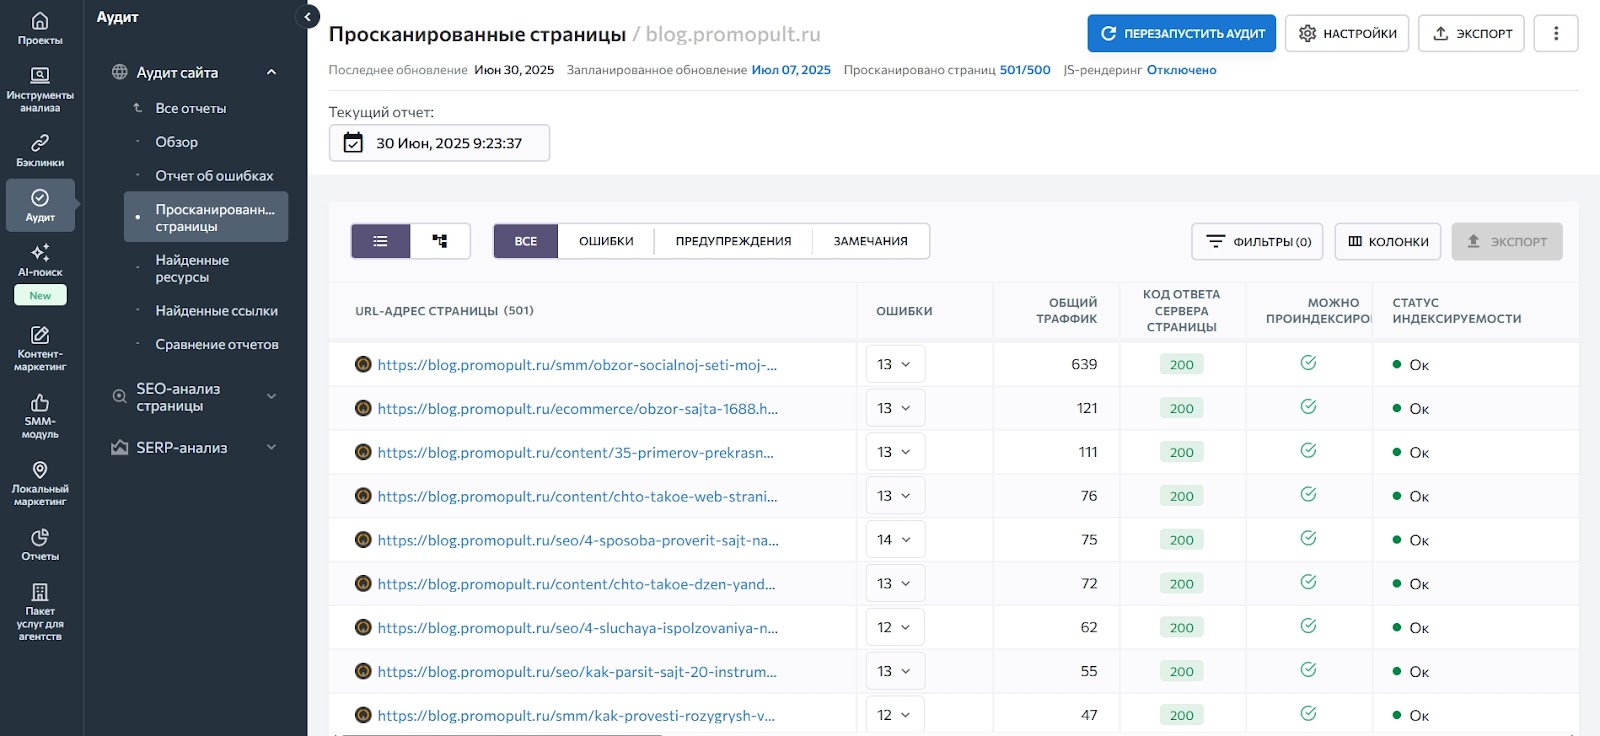The width and height of the screenshot is (1600, 736).
Task: Switch to tree structure view
Action: [x=440, y=241]
